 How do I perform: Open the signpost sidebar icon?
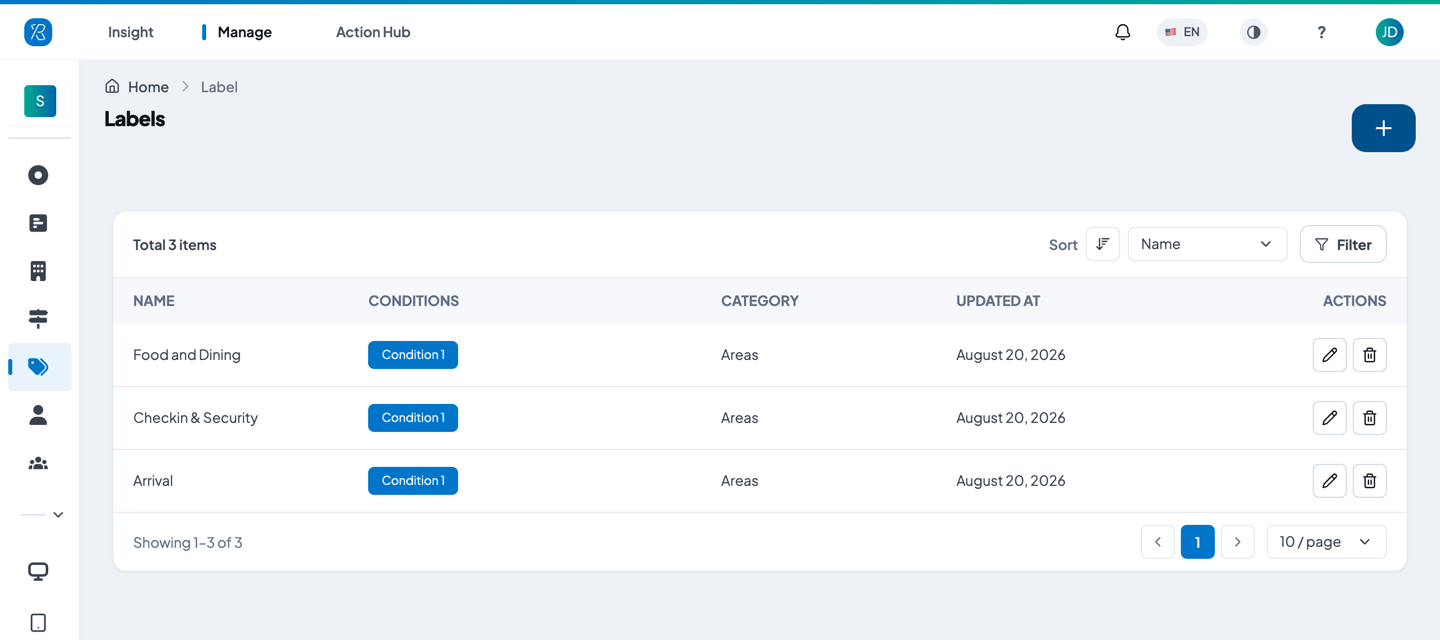coord(38,319)
